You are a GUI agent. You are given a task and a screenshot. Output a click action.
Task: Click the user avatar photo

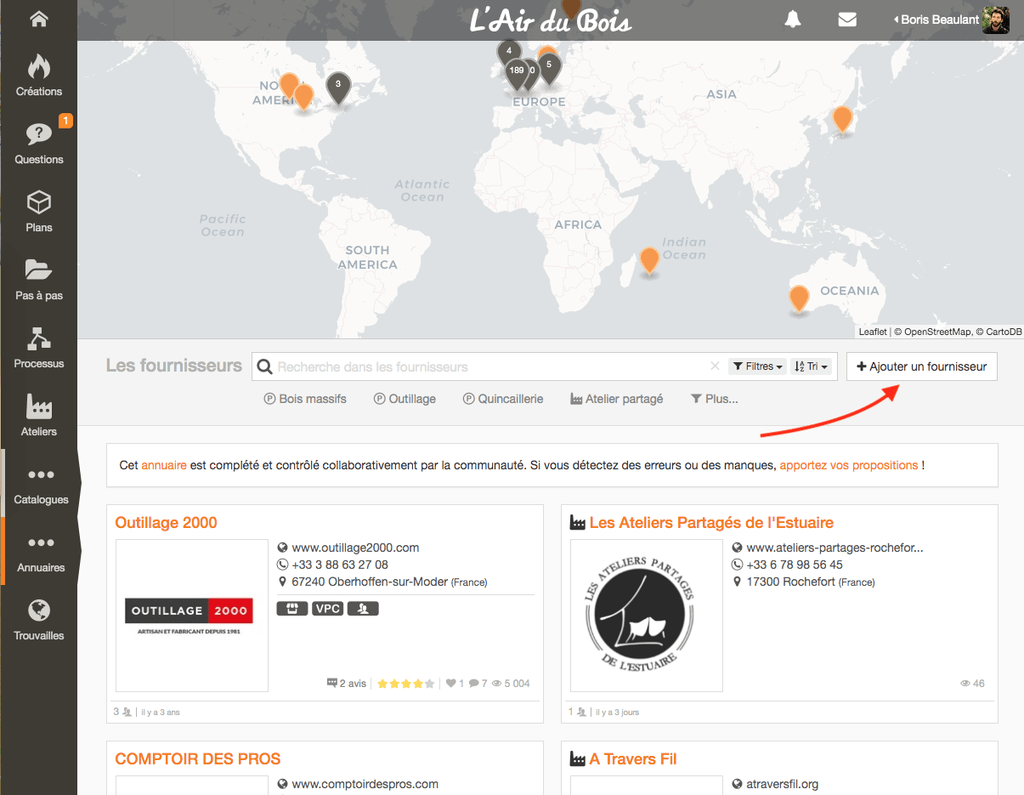(x=995, y=20)
